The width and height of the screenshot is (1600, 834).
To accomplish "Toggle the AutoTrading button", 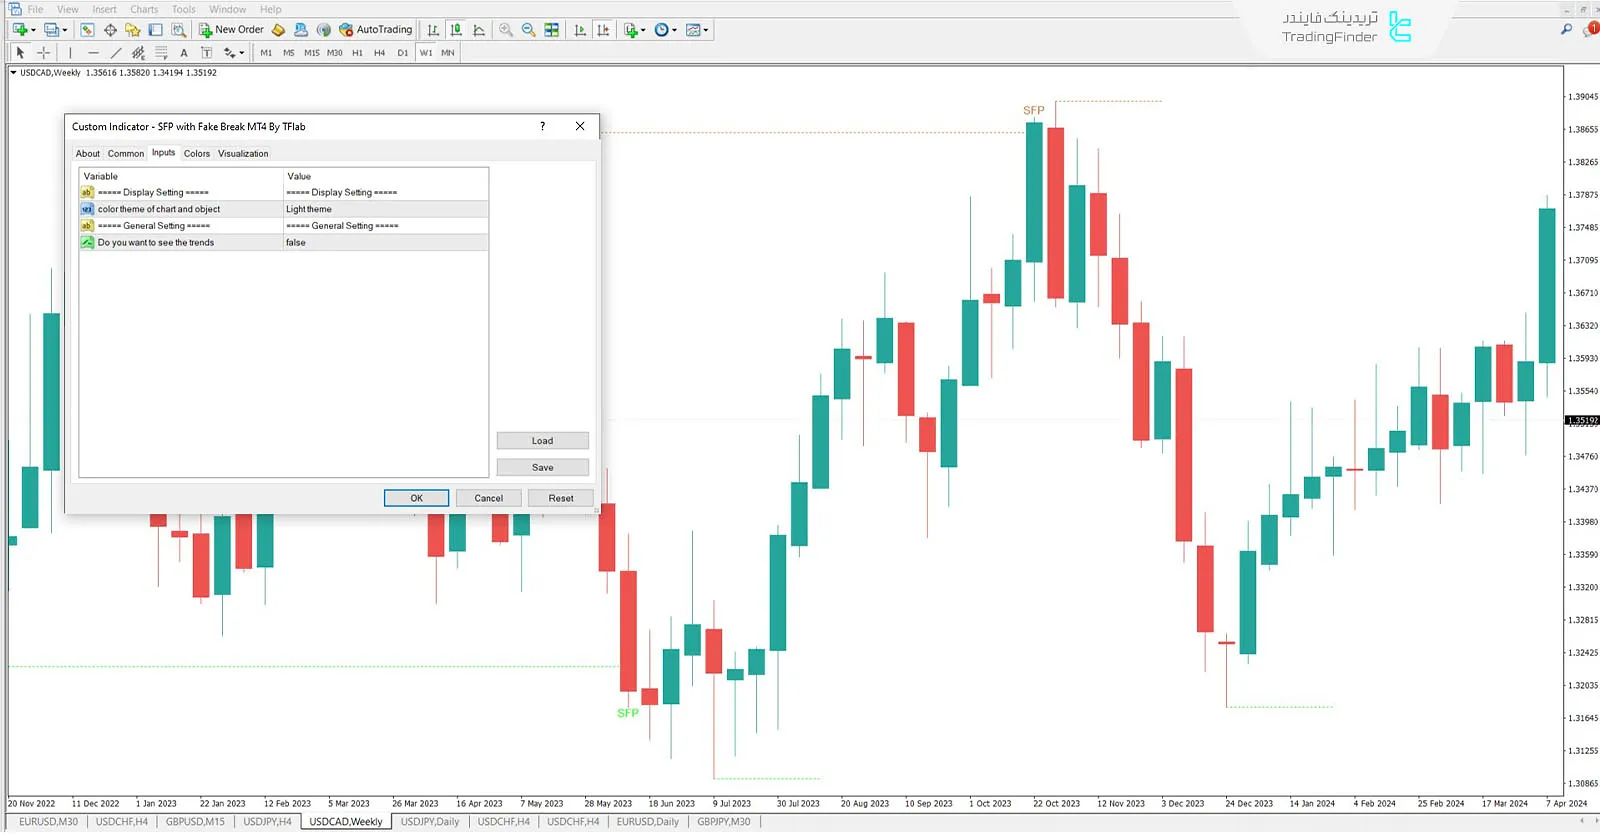I will click(x=376, y=30).
